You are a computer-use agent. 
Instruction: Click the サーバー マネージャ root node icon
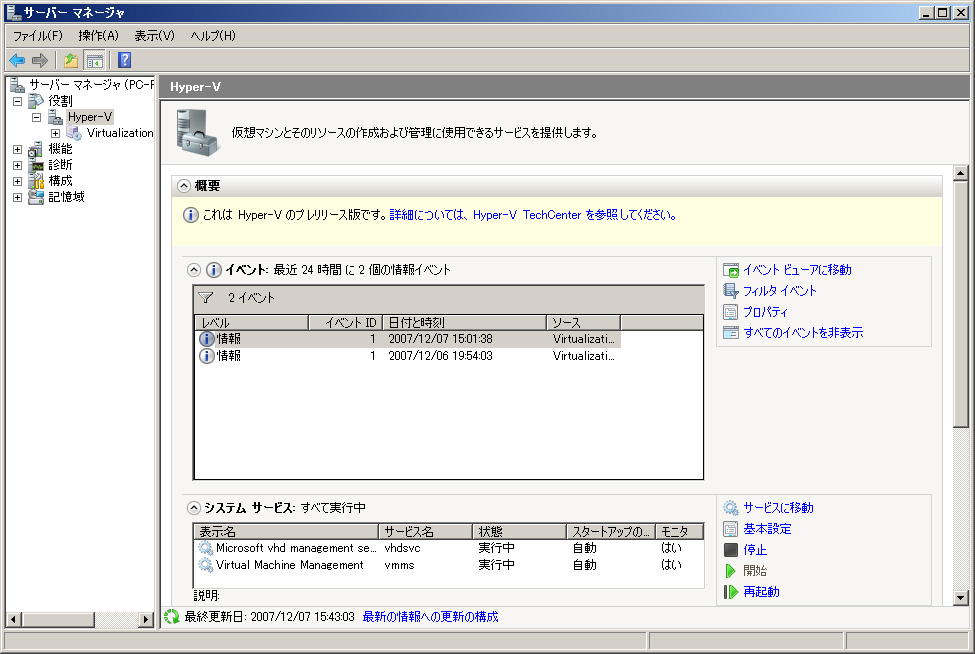[17, 85]
